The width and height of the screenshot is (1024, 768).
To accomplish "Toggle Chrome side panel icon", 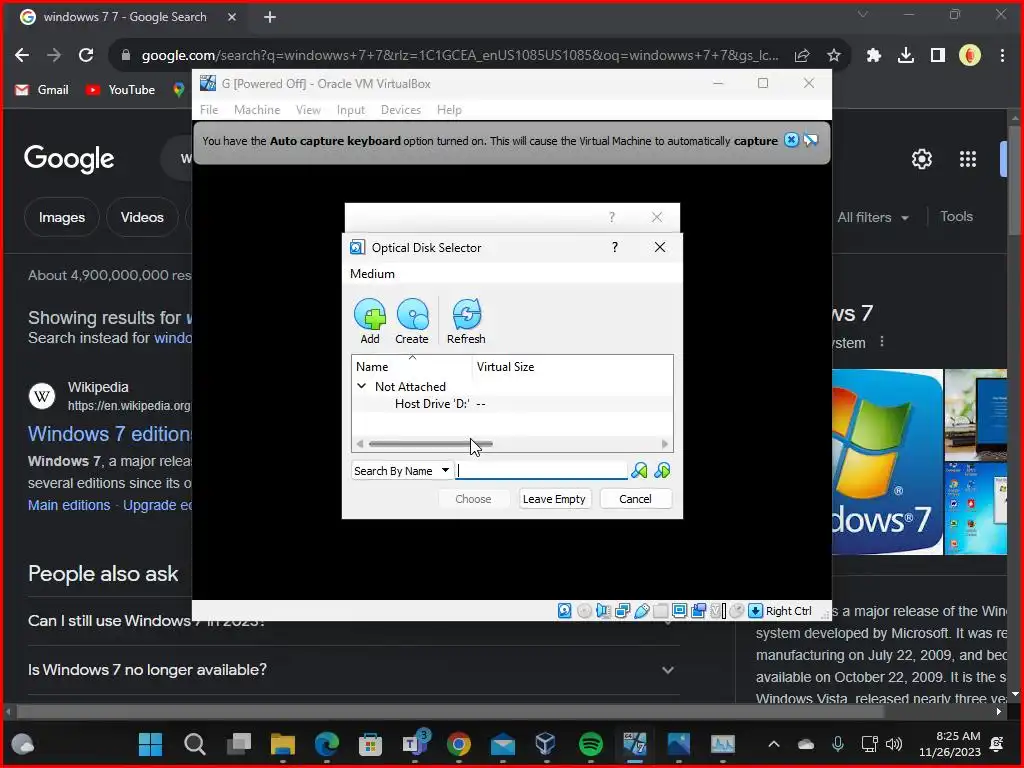I will (x=938, y=56).
